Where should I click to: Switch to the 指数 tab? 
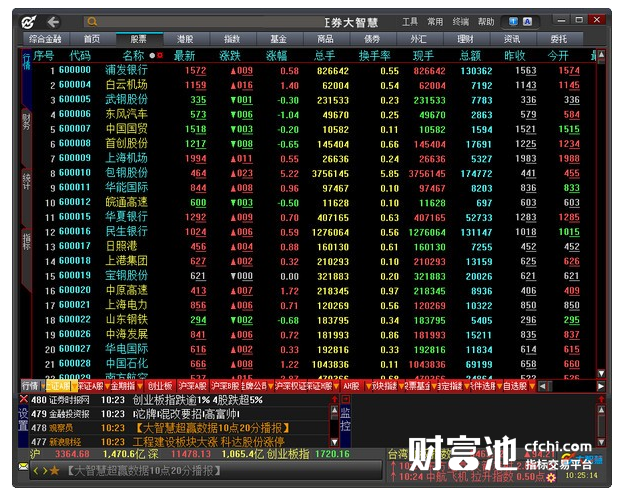[232, 39]
